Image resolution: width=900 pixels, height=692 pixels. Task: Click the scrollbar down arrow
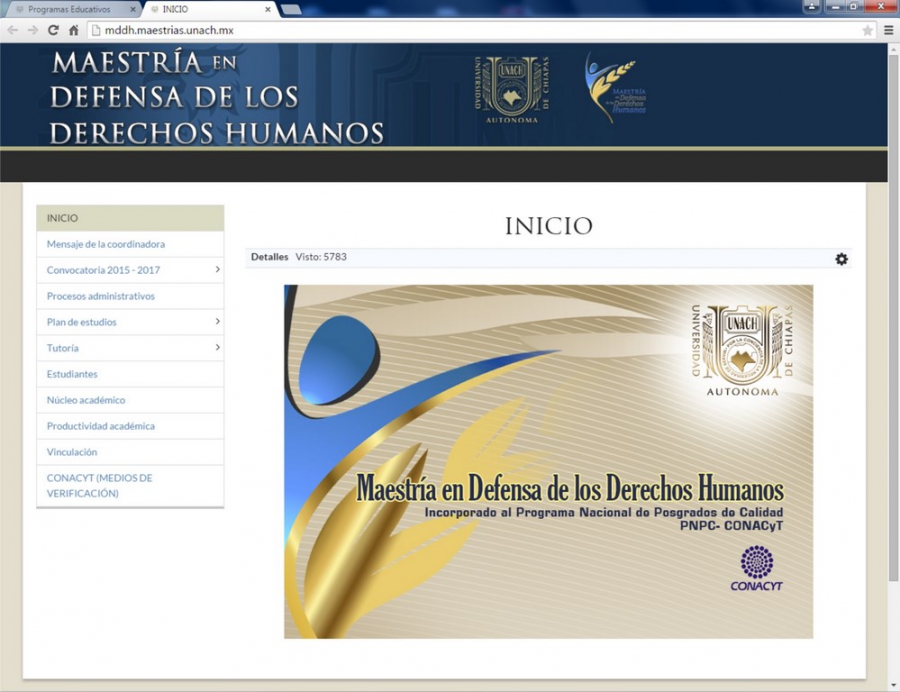coord(893,686)
